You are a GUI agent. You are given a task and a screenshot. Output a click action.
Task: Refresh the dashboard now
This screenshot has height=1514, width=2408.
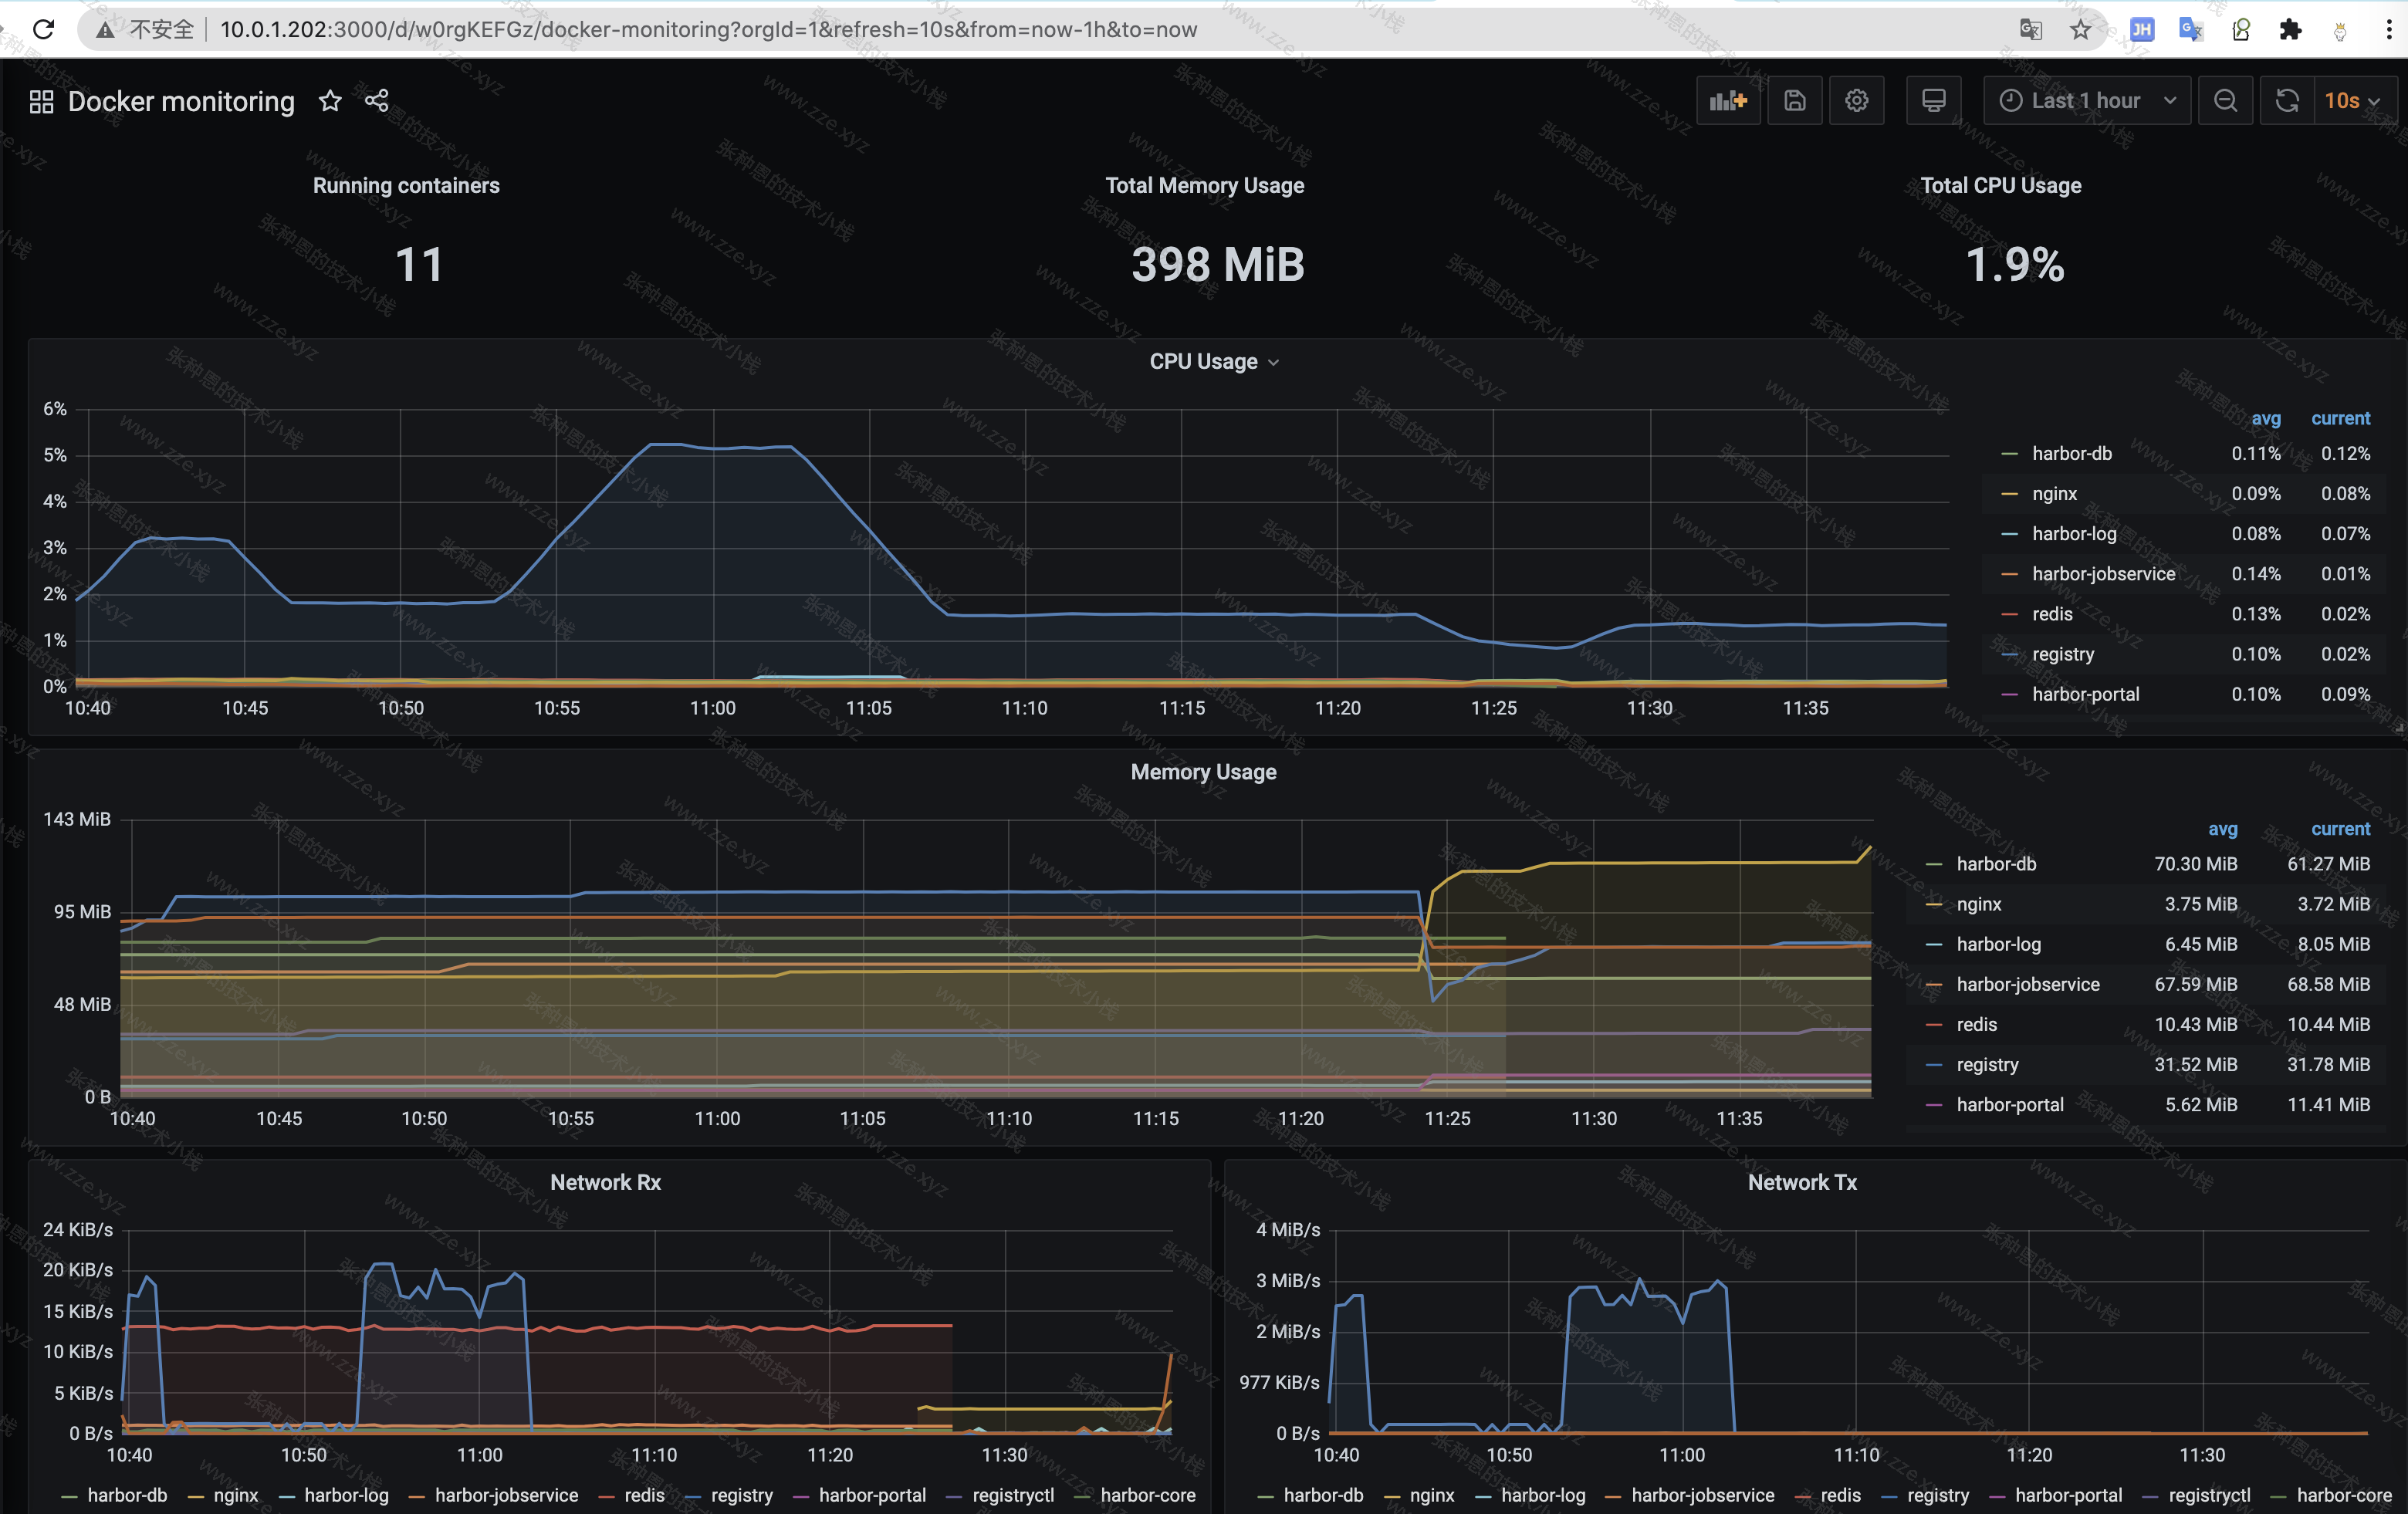[2287, 100]
